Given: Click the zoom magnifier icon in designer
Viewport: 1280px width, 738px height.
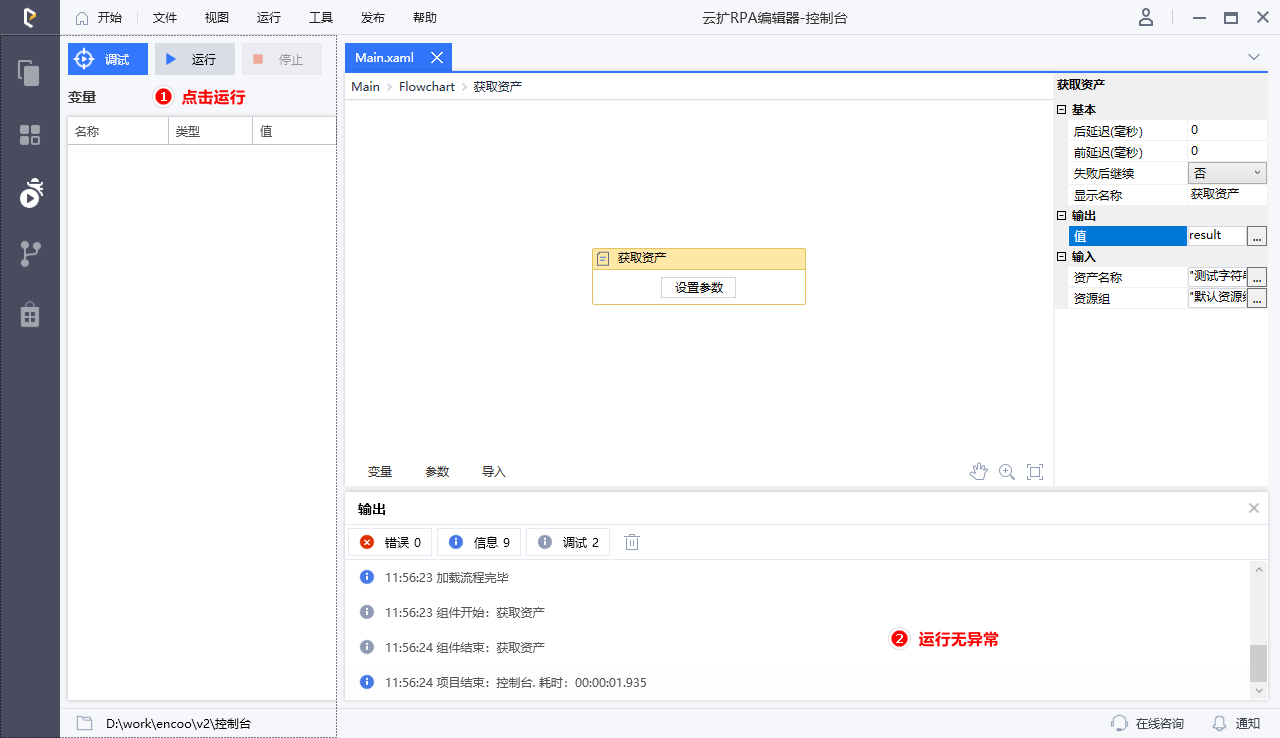Looking at the screenshot, I should (1007, 471).
